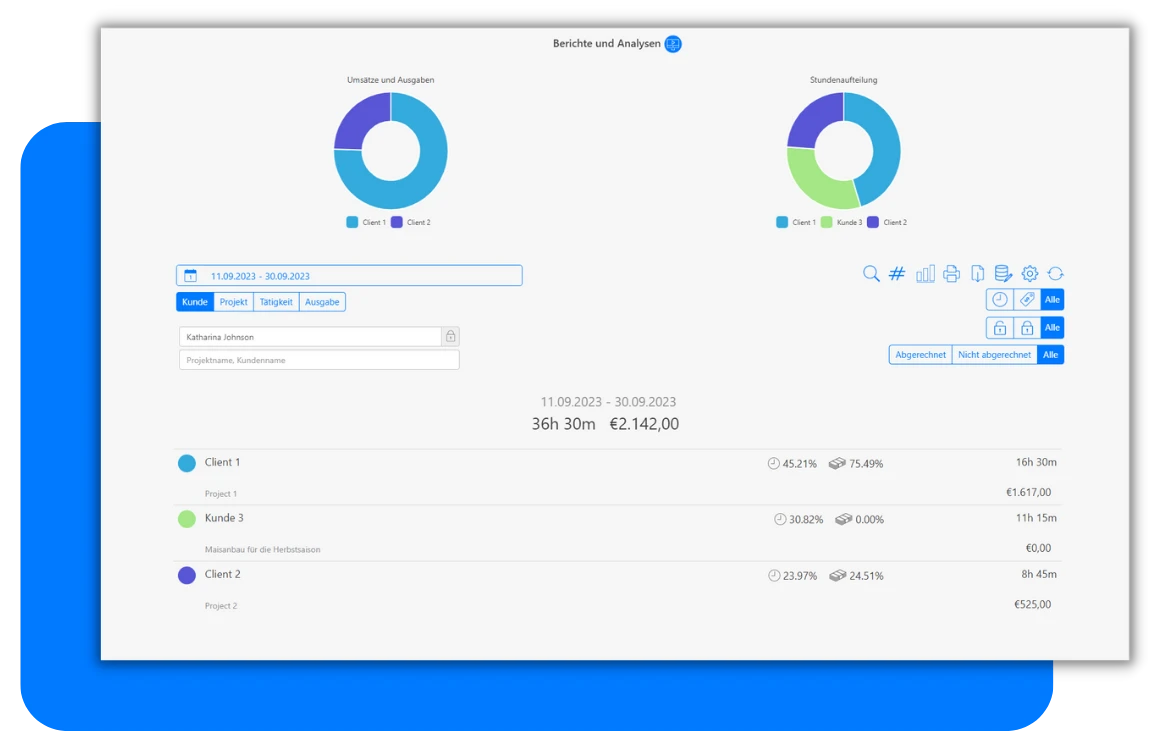The width and height of the screenshot is (1153, 749).
Task: Switch to the Tätigkeit tab
Action: tap(276, 302)
